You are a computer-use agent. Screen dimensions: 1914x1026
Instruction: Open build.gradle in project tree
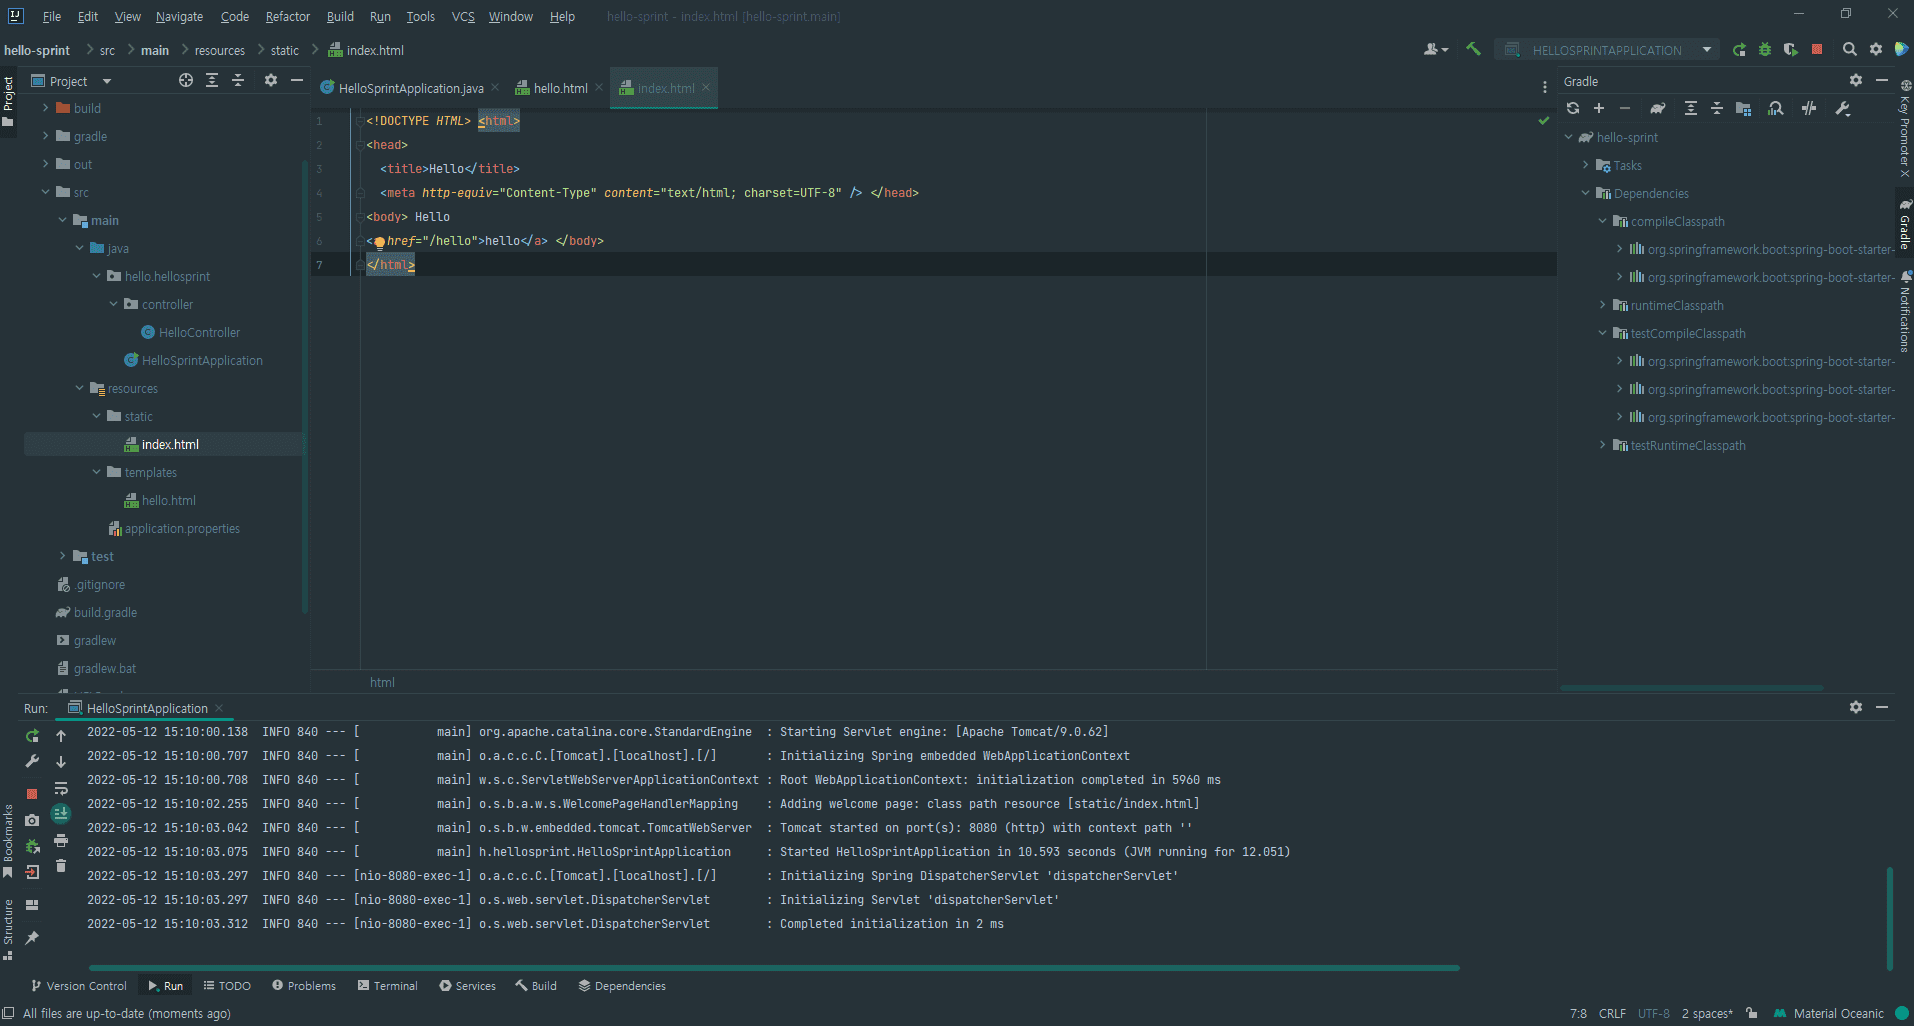[105, 612]
